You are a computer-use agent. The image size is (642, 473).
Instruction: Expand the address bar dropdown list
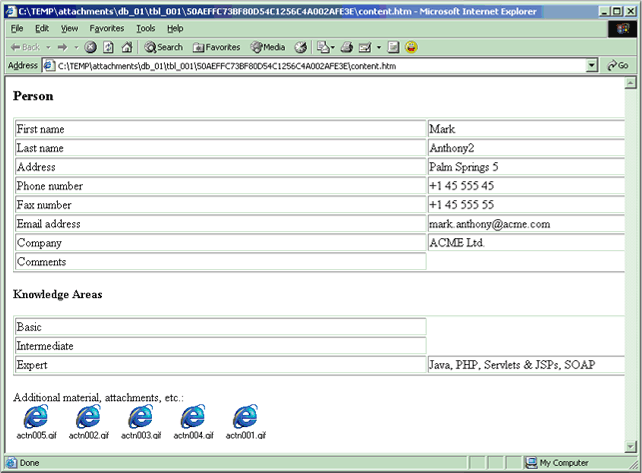tap(592, 66)
